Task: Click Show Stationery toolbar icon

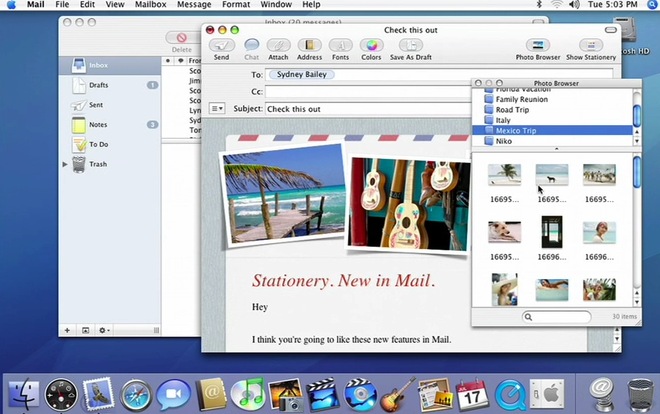Action: click(591, 45)
